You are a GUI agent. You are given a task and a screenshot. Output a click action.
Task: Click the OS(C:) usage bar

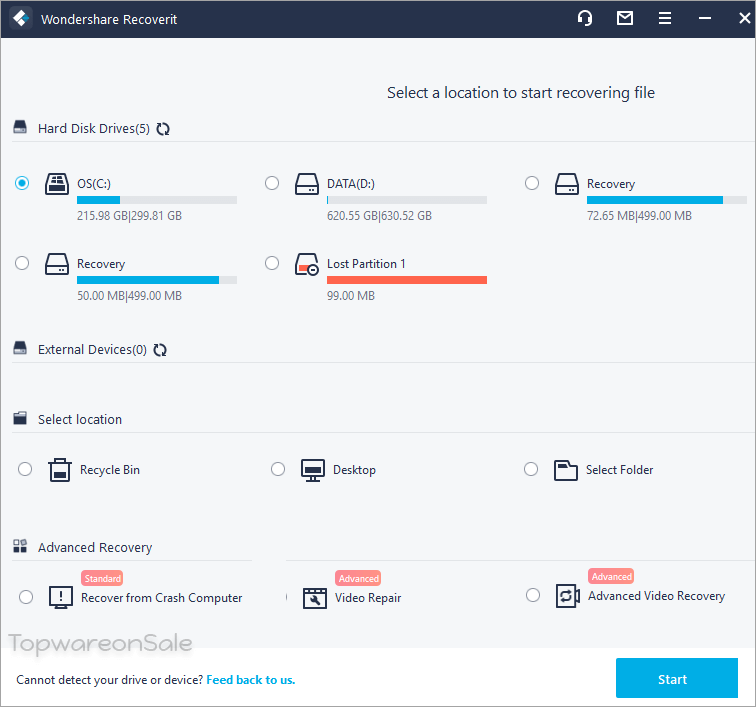coord(157,200)
